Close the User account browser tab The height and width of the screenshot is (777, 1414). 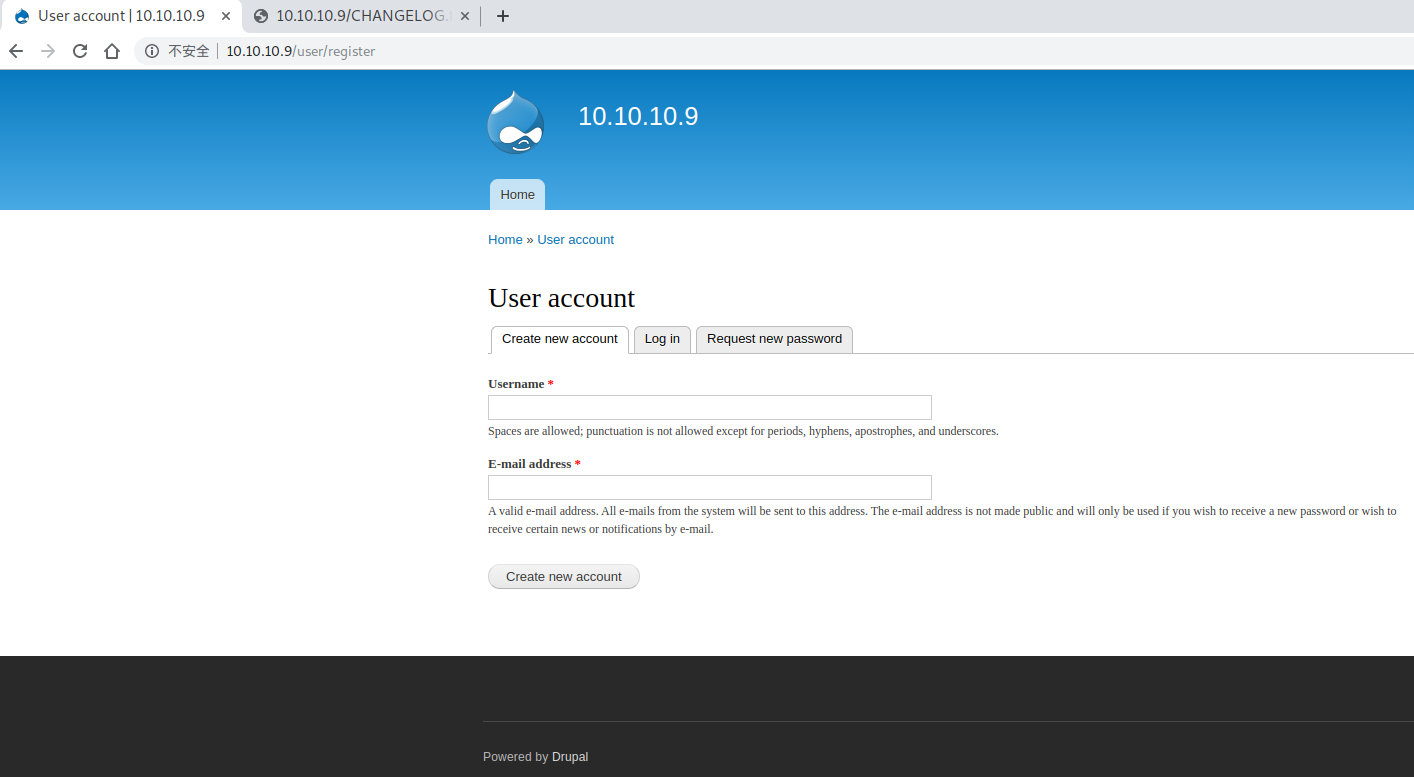(x=226, y=16)
